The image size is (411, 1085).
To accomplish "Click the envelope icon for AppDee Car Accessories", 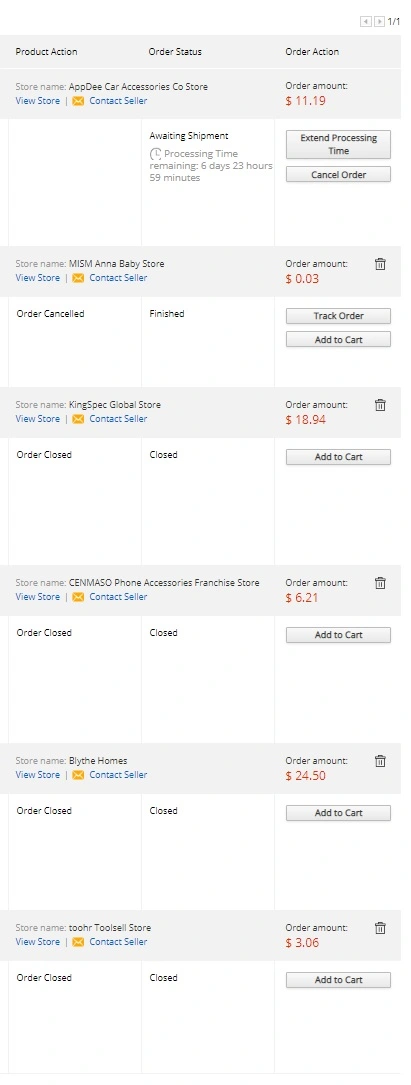I will click(78, 101).
